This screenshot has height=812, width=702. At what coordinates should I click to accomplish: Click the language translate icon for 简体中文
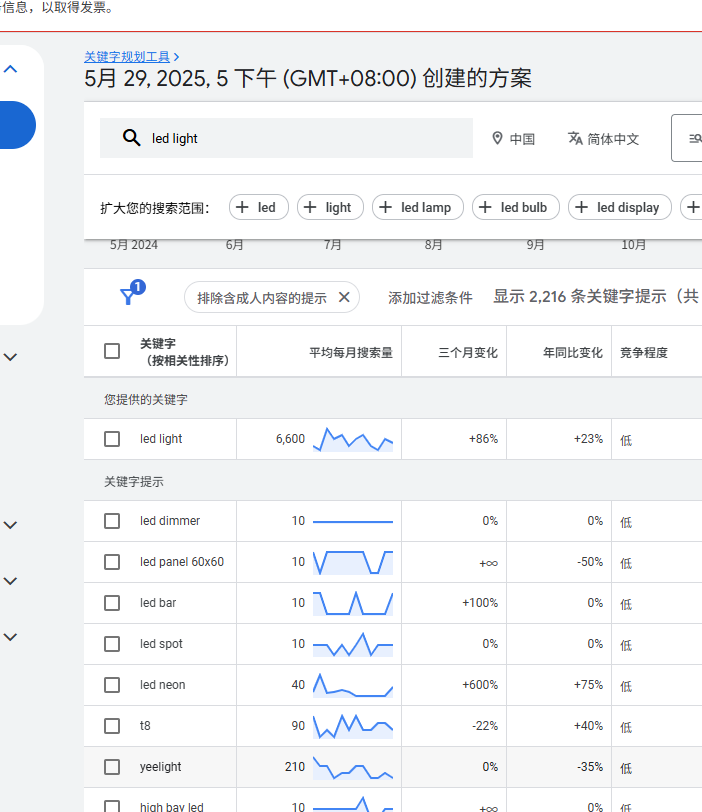(575, 139)
